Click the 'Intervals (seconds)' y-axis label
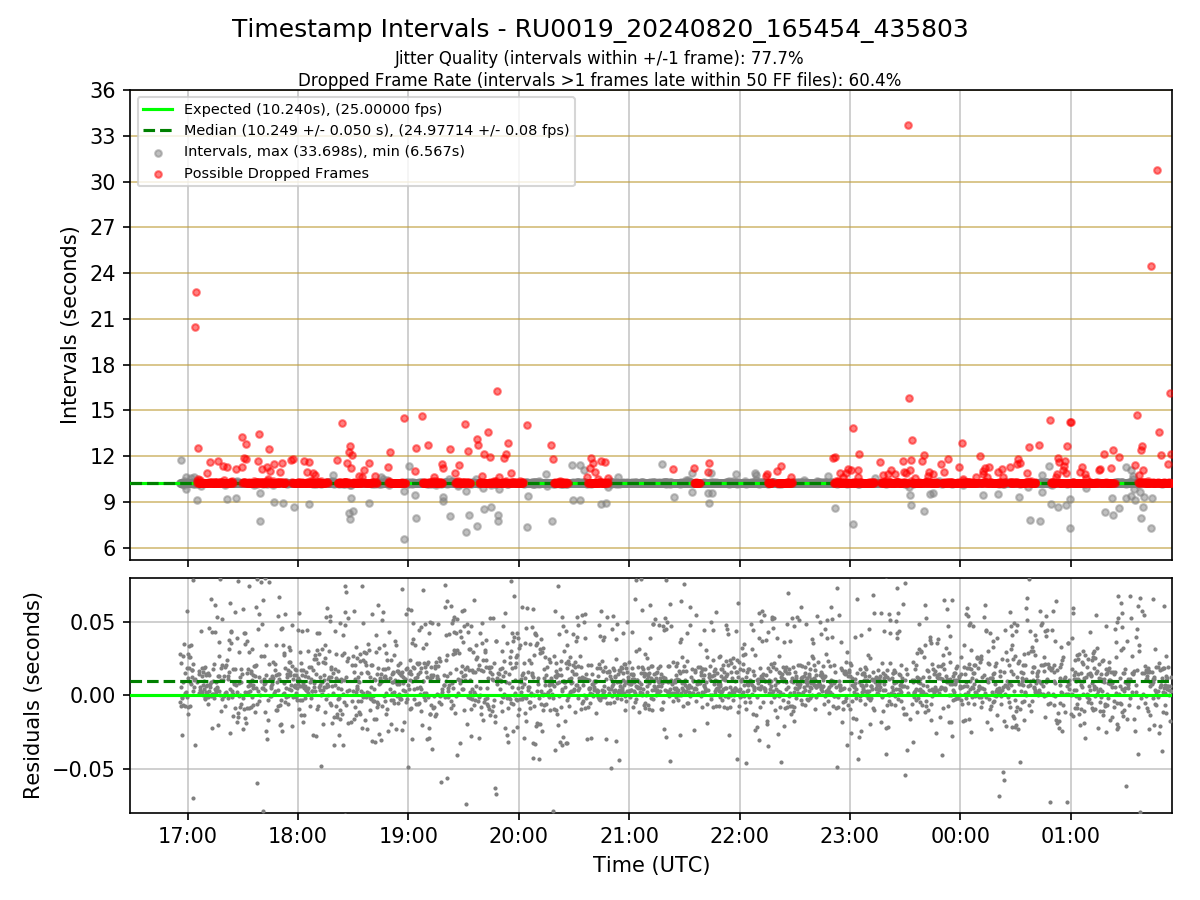 point(69,325)
